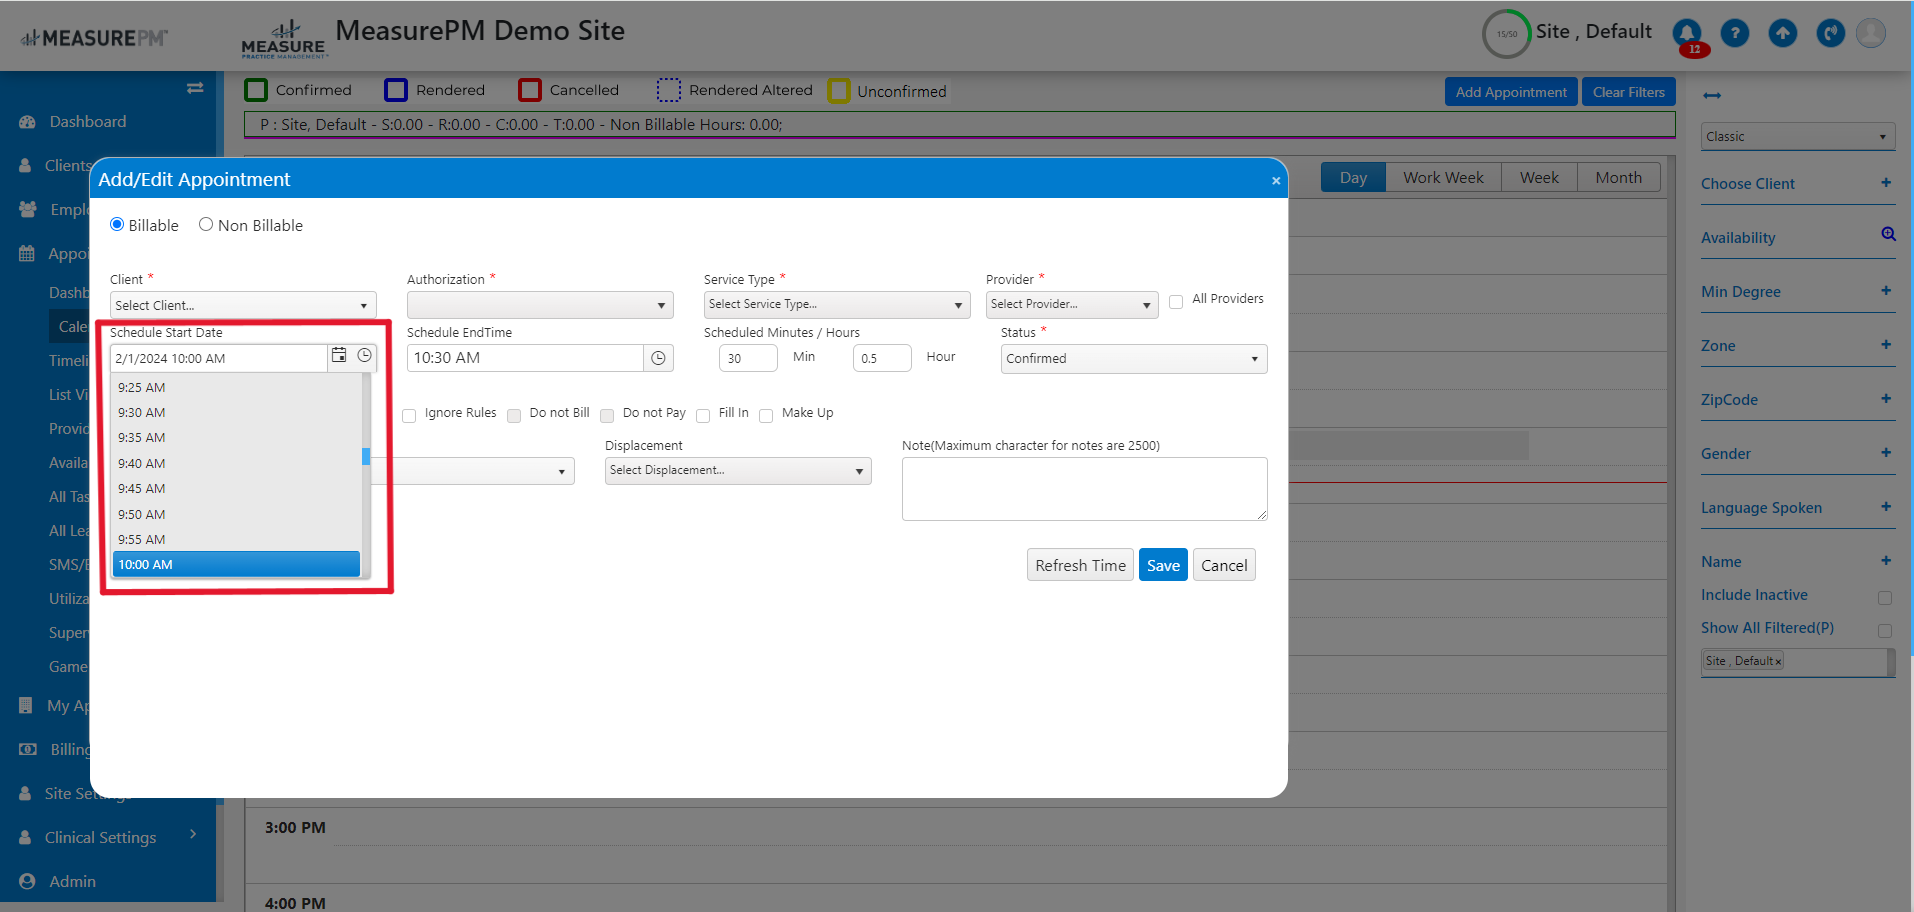Click the Billing money icon in sidebar

click(29, 749)
